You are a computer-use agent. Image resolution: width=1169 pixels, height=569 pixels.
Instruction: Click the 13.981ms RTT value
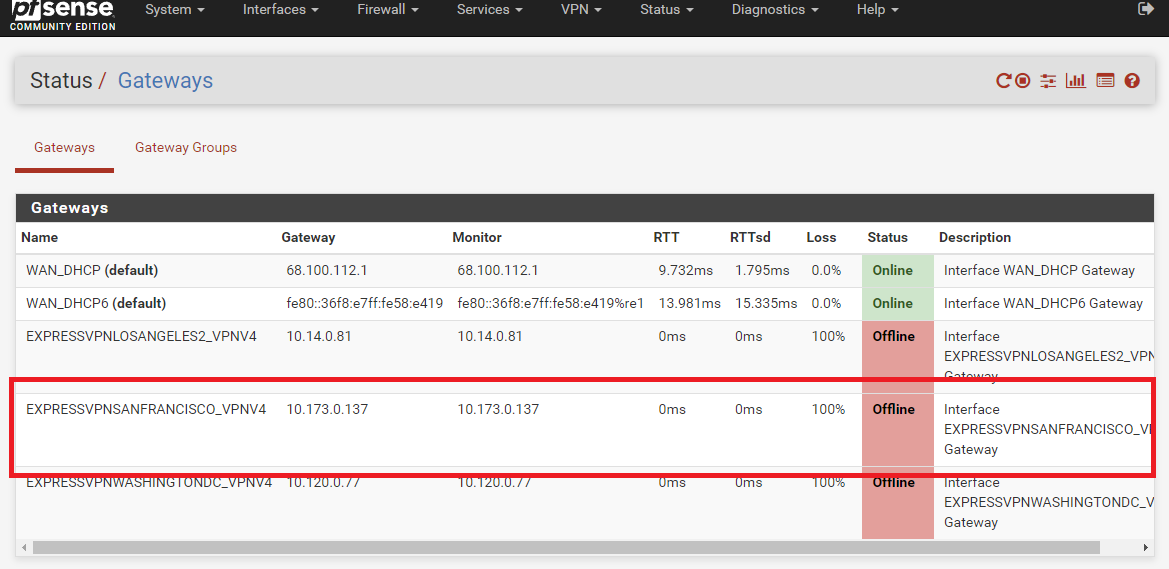coord(690,304)
